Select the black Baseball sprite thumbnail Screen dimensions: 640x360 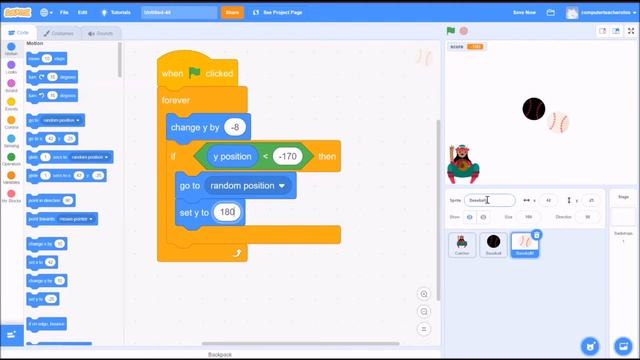pyautogui.click(x=493, y=244)
